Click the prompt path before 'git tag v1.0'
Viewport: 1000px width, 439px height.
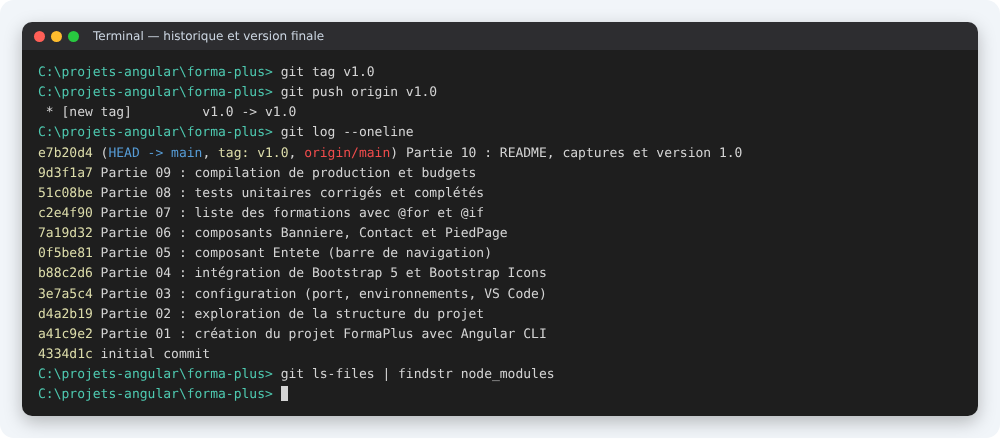click(156, 72)
